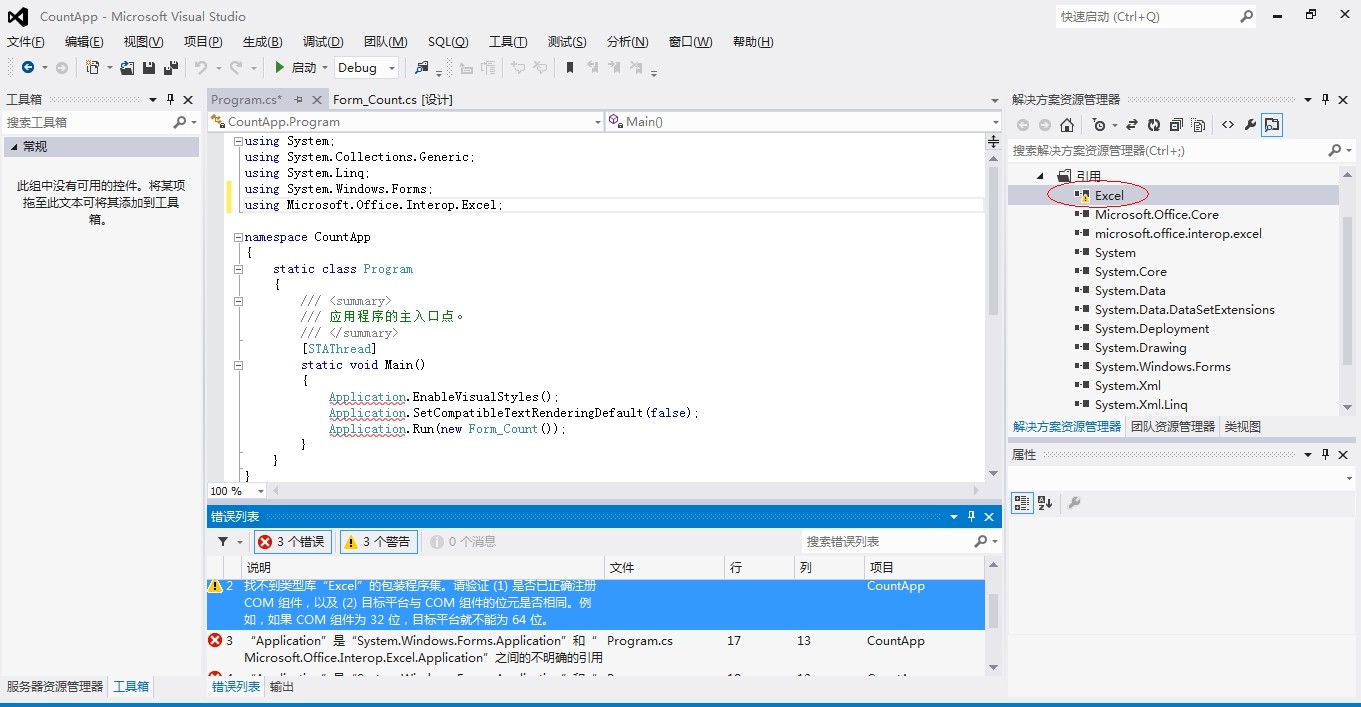Switch to the 类视图 tab
Viewport: 1361px width, 707px height.
[x=1243, y=426]
